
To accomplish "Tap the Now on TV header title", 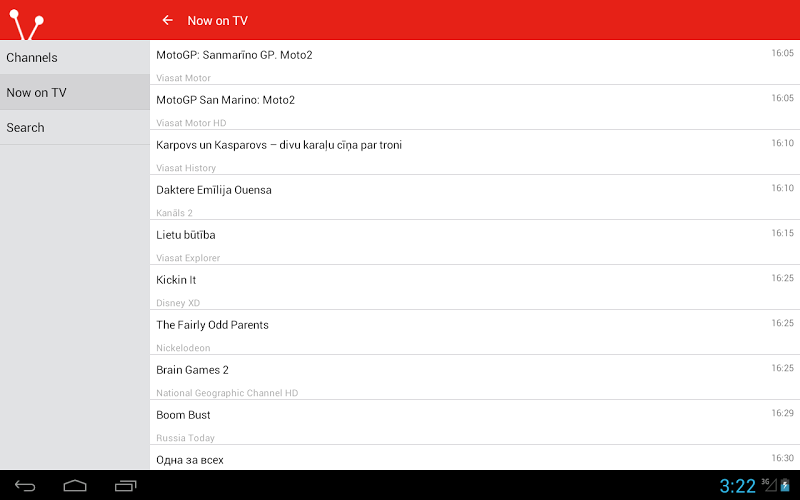I will [217, 20].
